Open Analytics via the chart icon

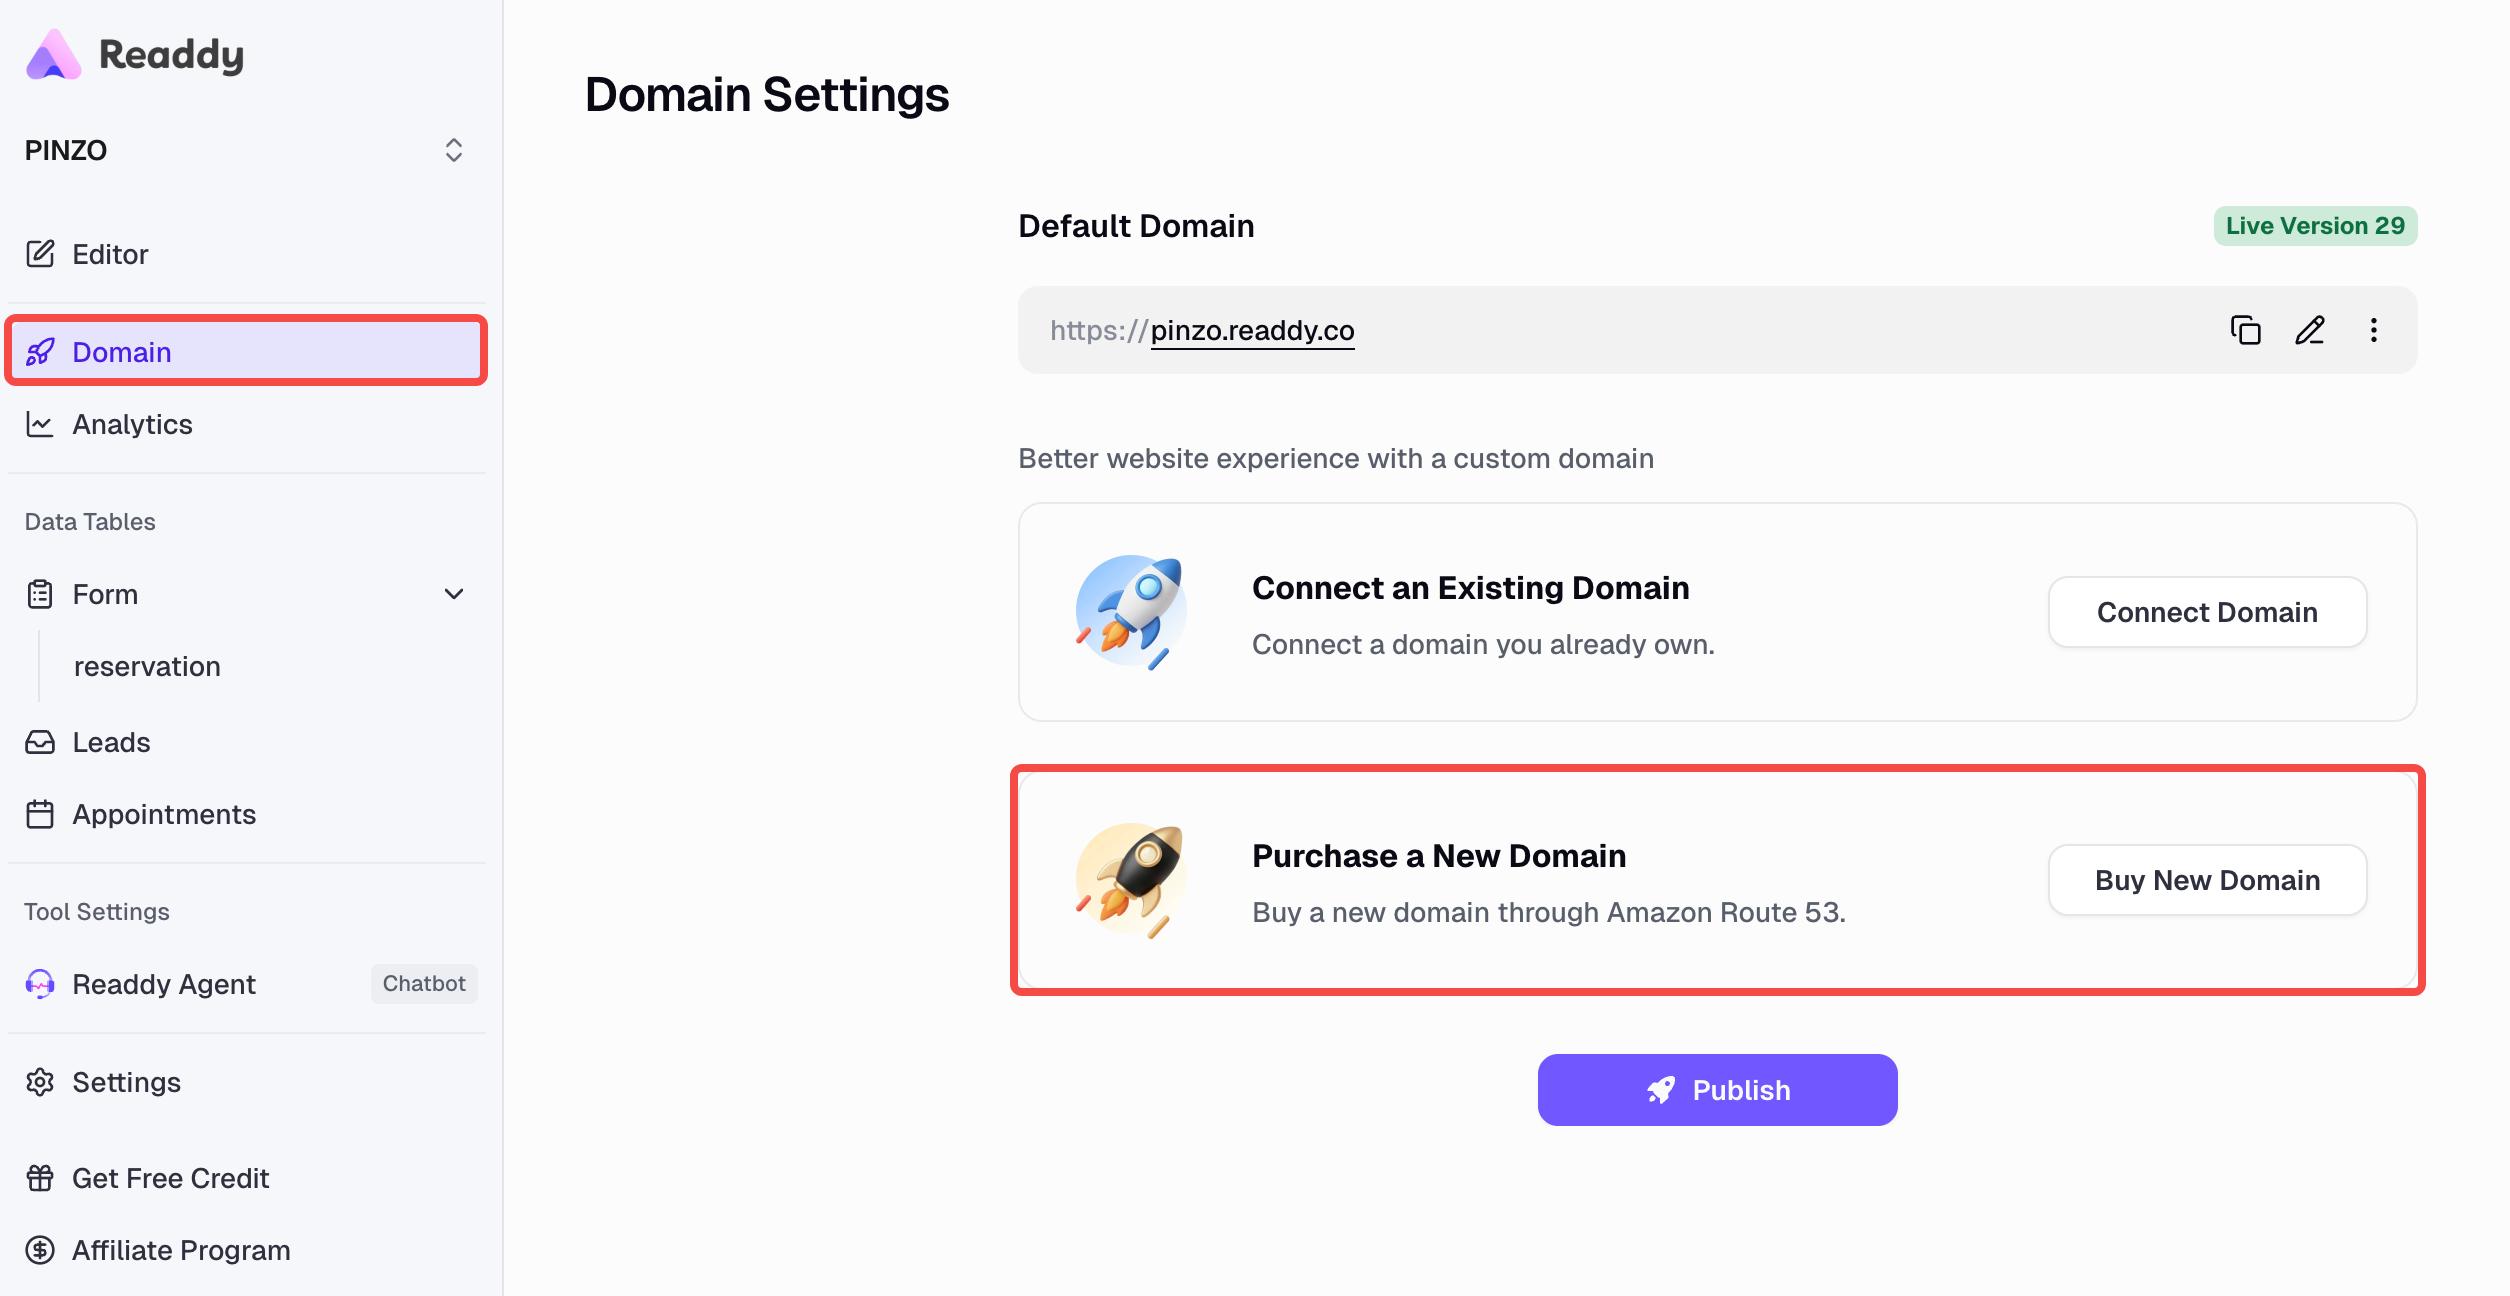click(40, 424)
